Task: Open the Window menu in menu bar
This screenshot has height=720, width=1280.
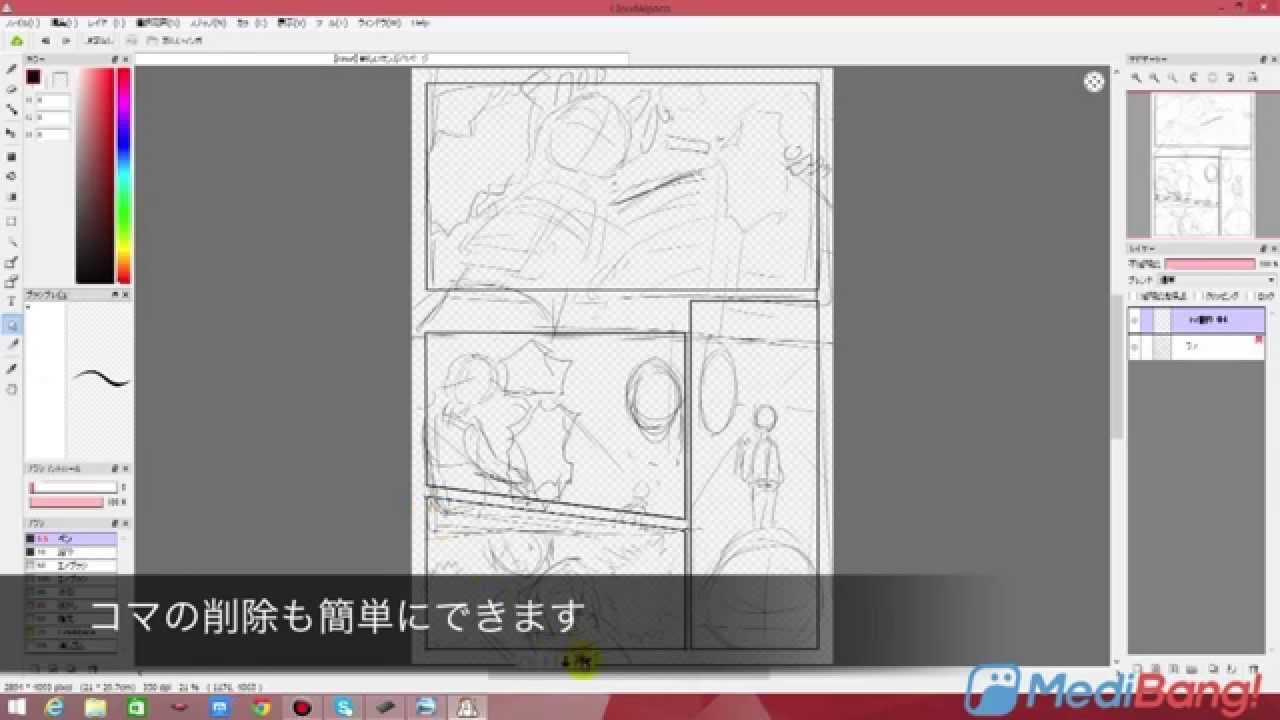Action: coord(379,22)
